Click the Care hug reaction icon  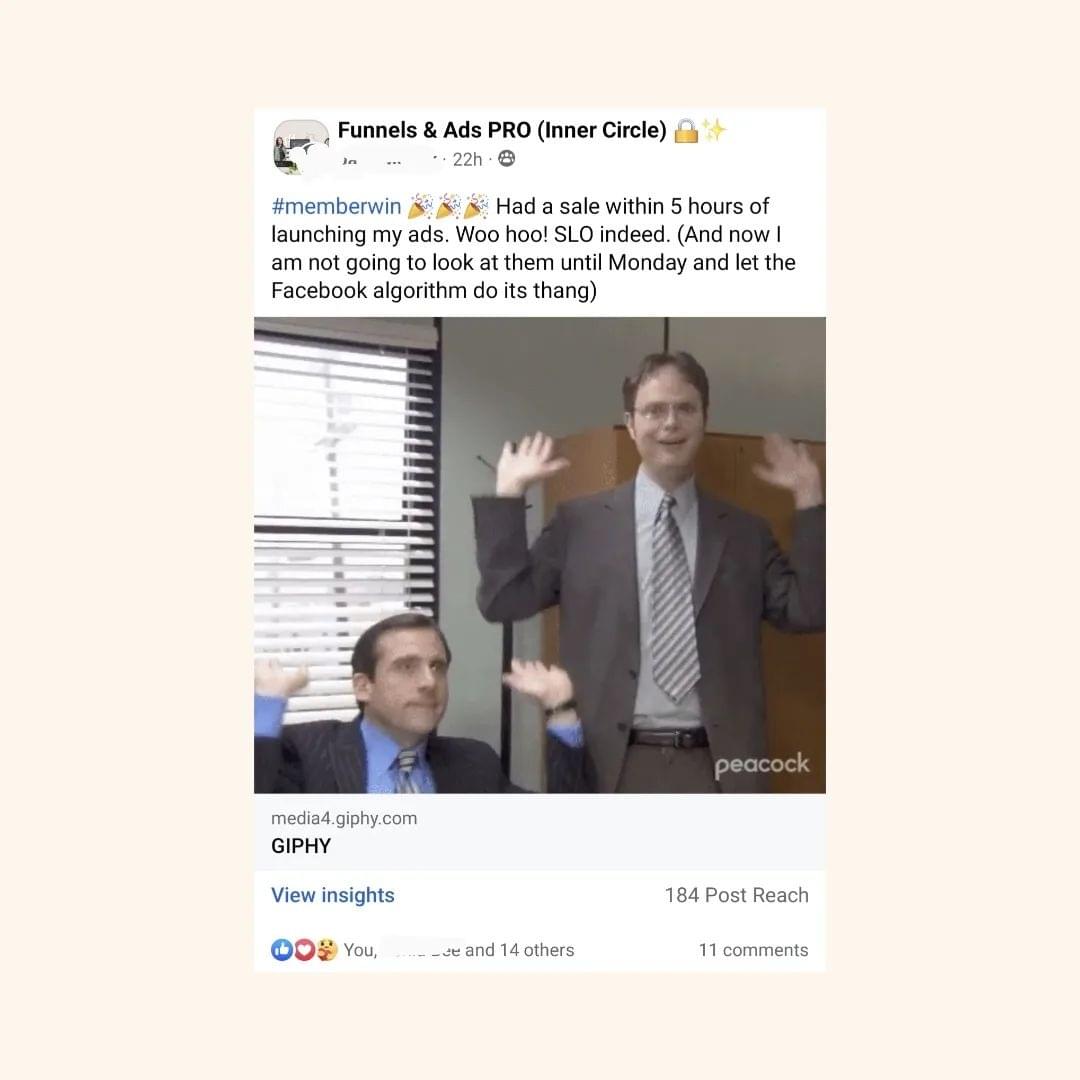tap(326, 950)
